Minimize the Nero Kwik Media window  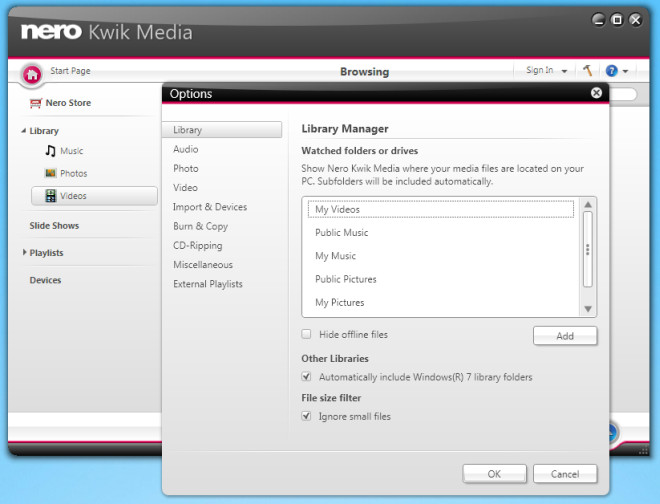(598, 20)
